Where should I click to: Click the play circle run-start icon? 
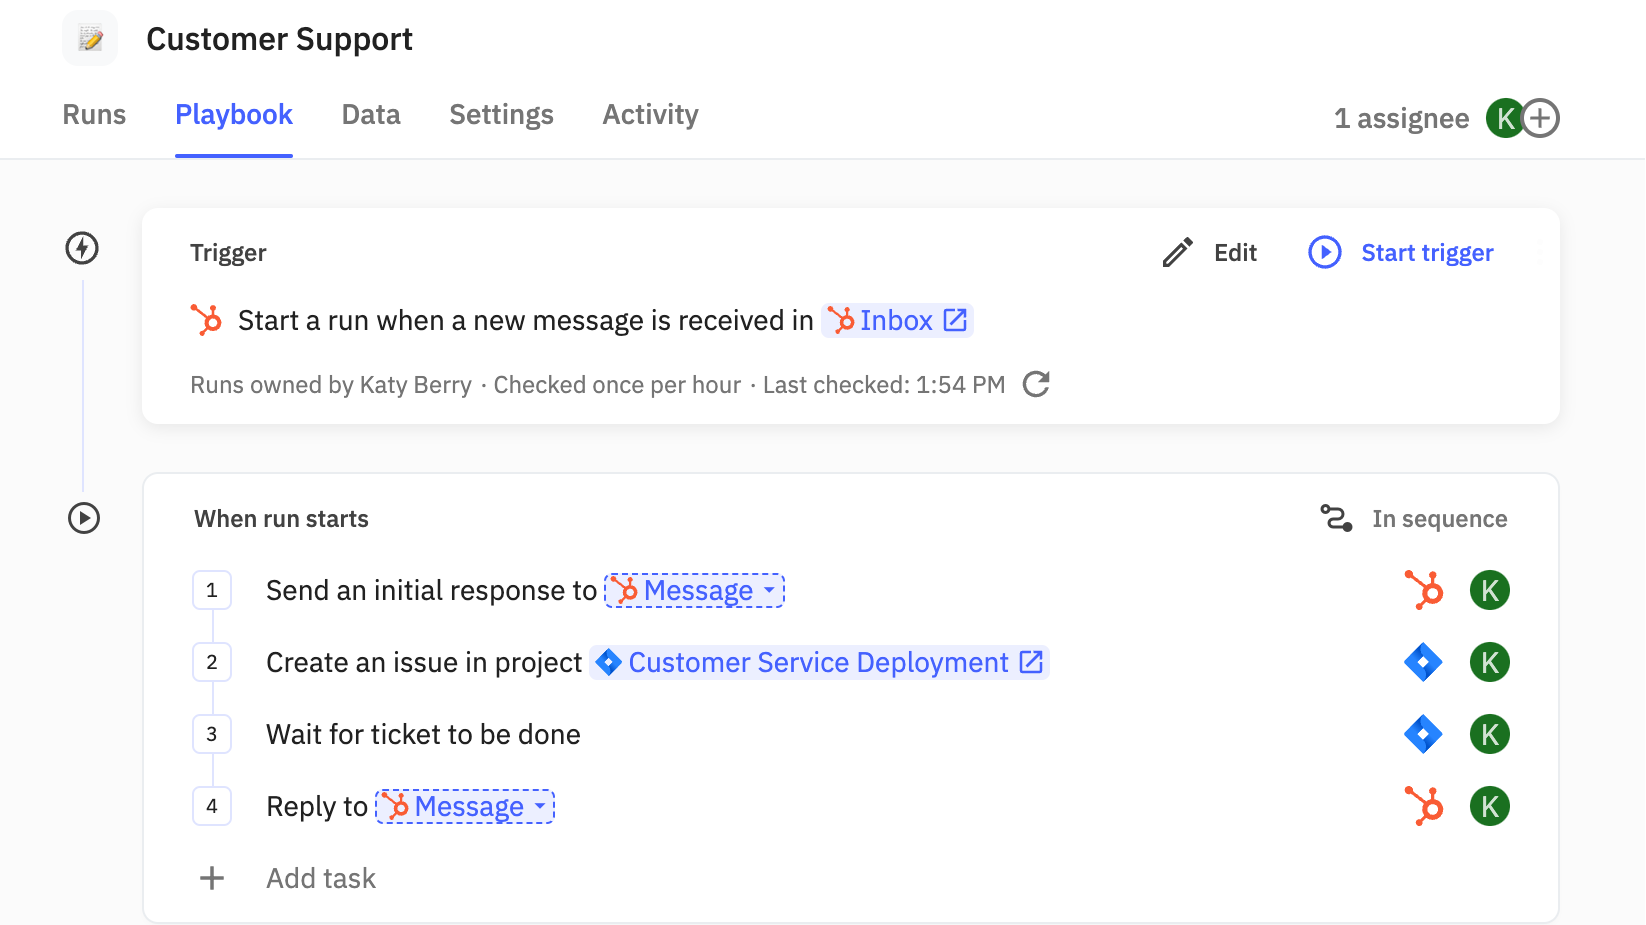pos(84,518)
